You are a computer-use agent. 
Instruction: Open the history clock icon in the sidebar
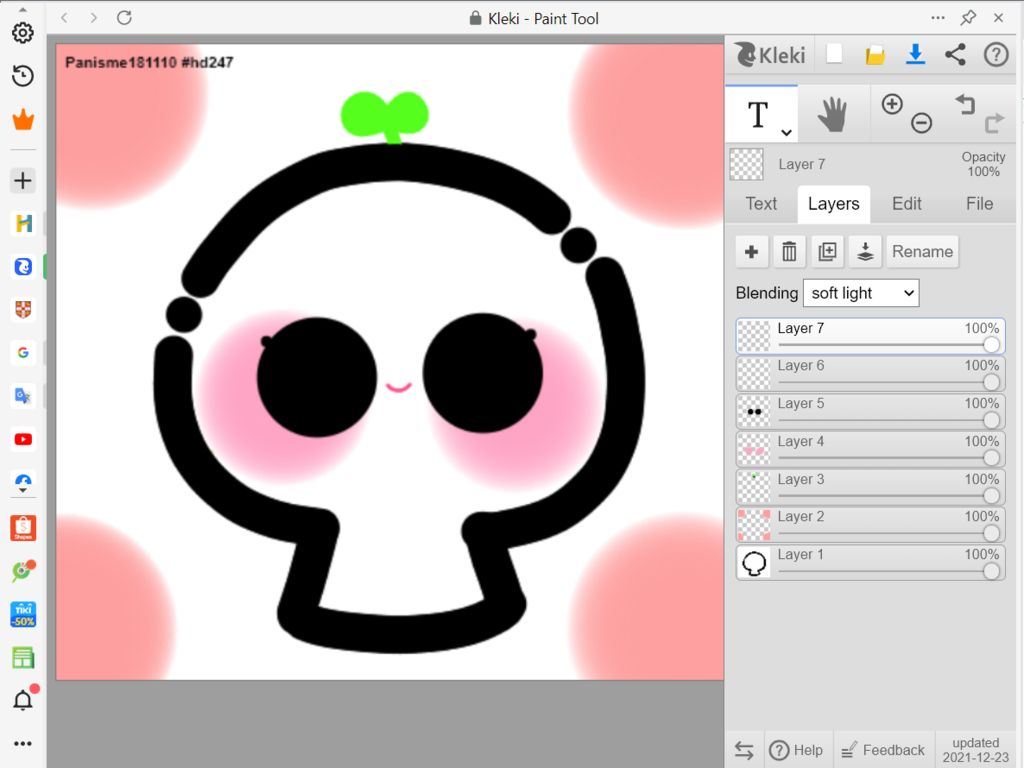(x=23, y=76)
